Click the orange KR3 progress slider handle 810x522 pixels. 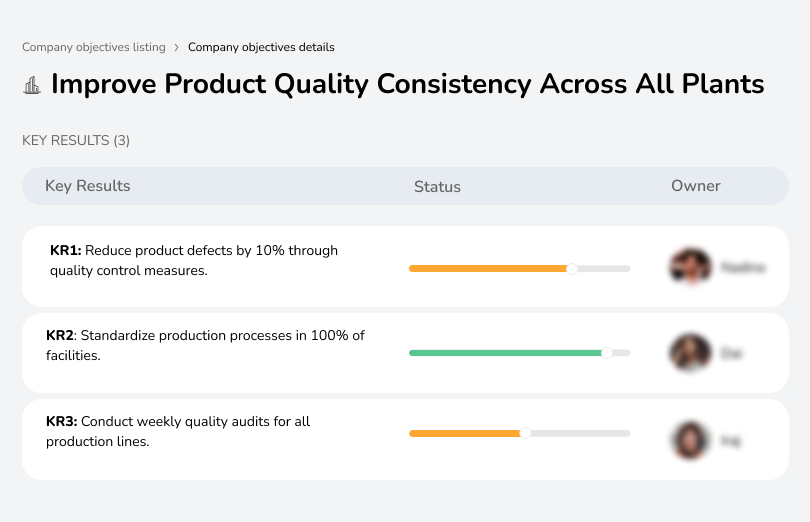(x=525, y=433)
